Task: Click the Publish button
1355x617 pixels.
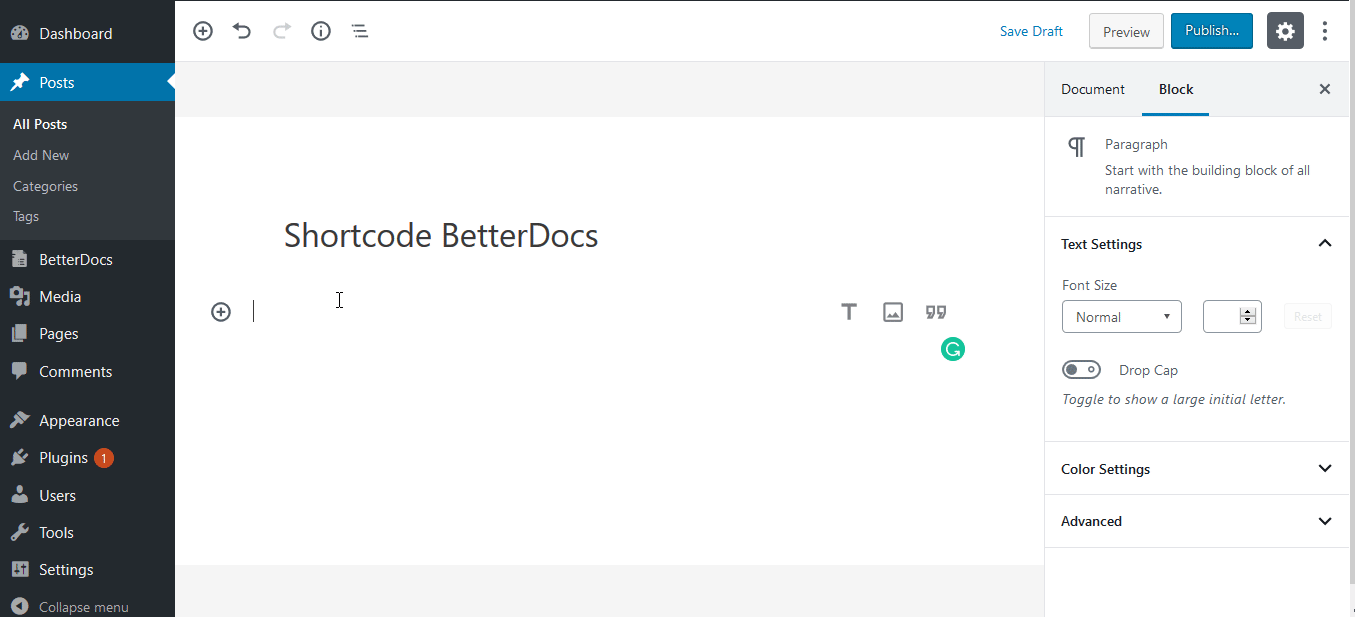Action: click(x=1212, y=31)
